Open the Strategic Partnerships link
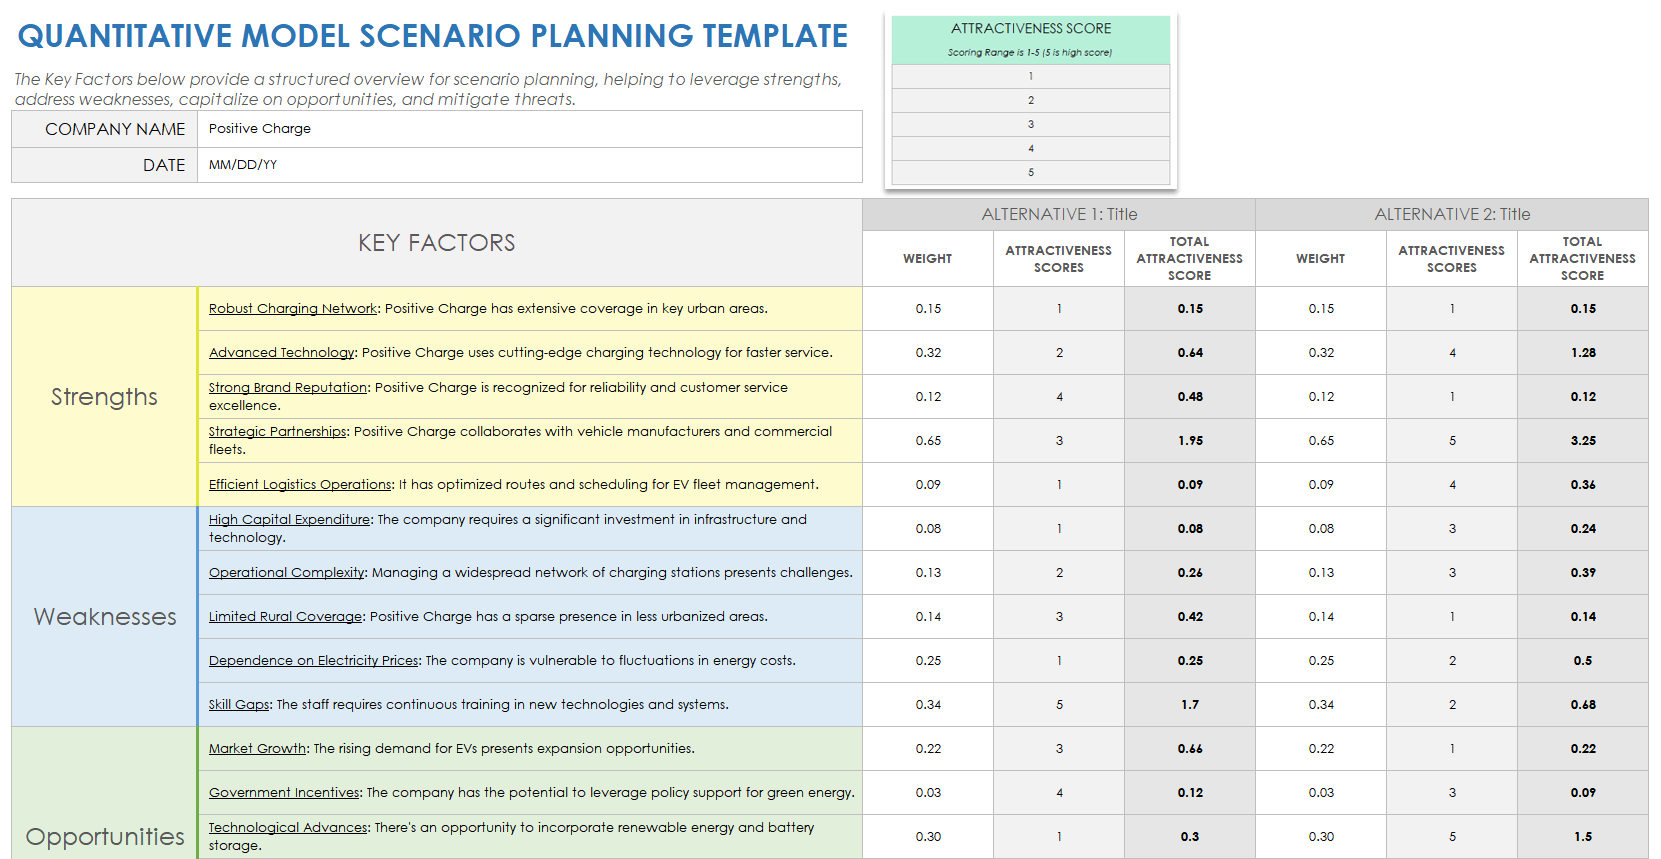This screenshot has height=859, width=1661. [x=277, y=432]
